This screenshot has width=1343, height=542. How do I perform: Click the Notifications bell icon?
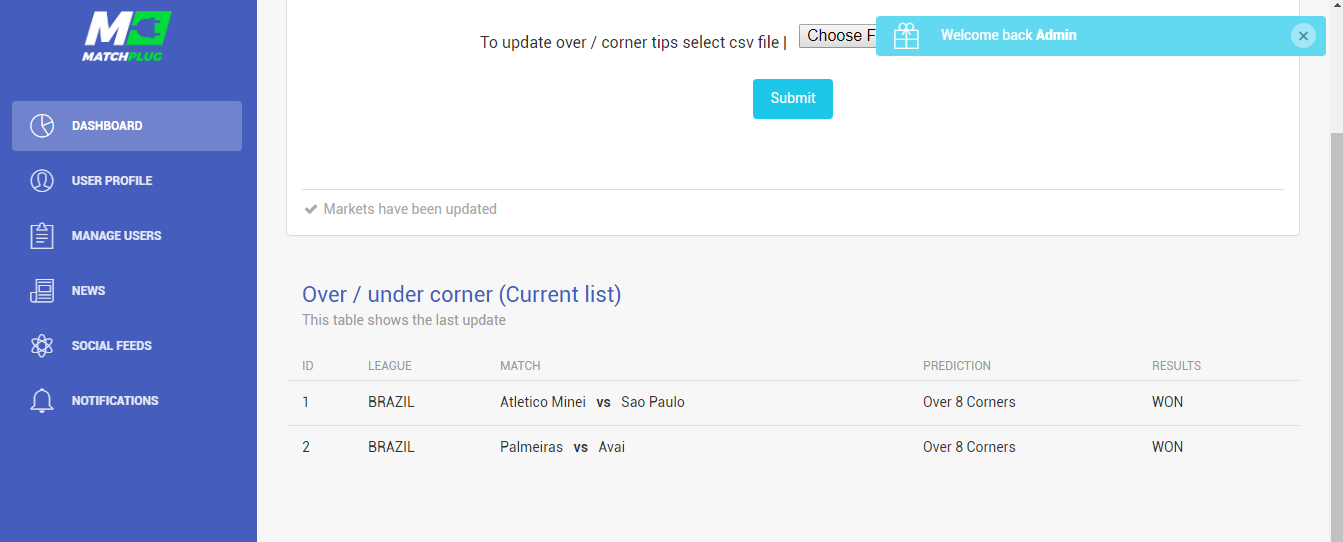[42, 401]
